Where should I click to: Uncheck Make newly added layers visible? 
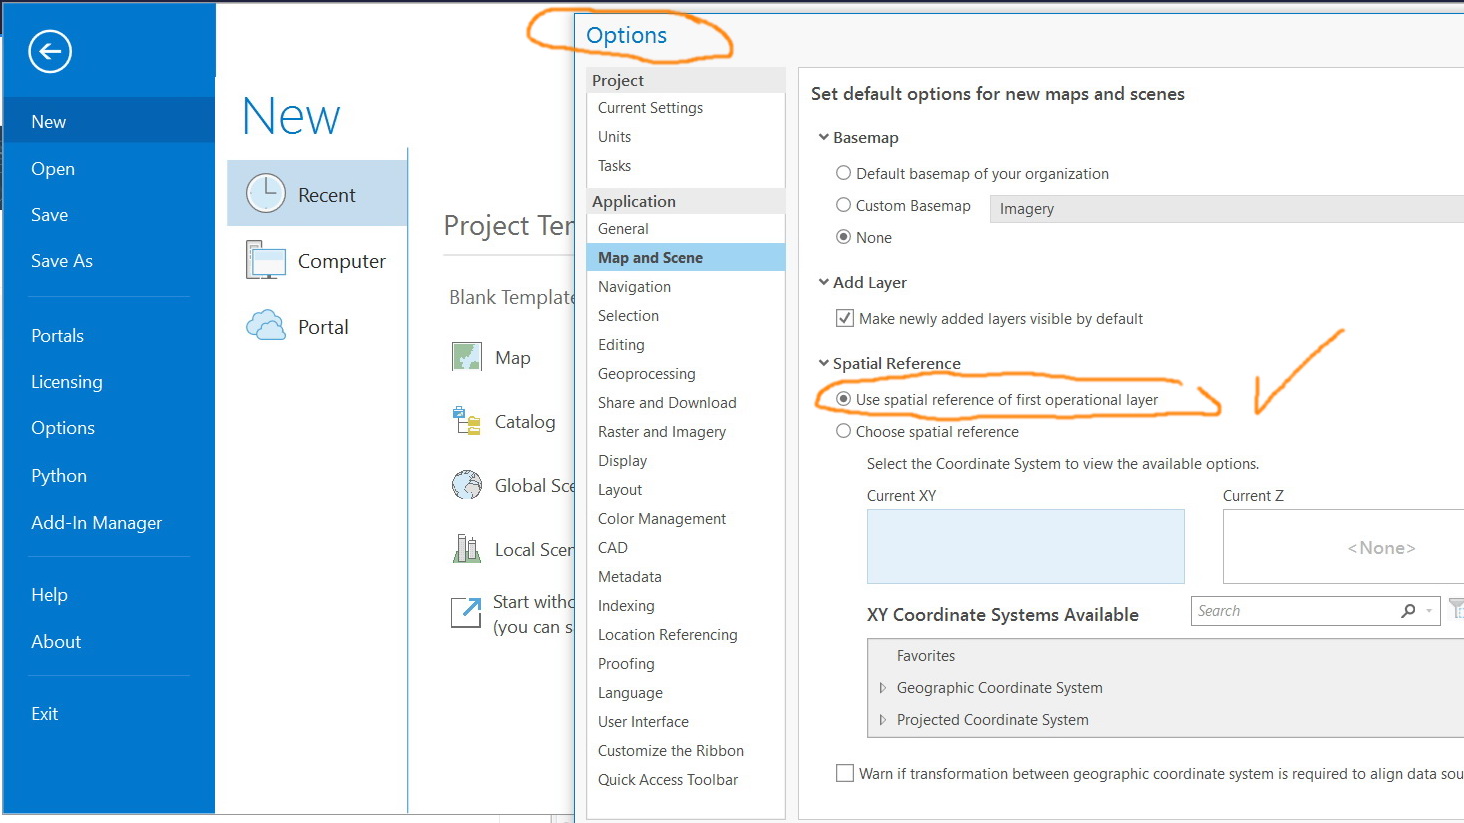[845, 319]
